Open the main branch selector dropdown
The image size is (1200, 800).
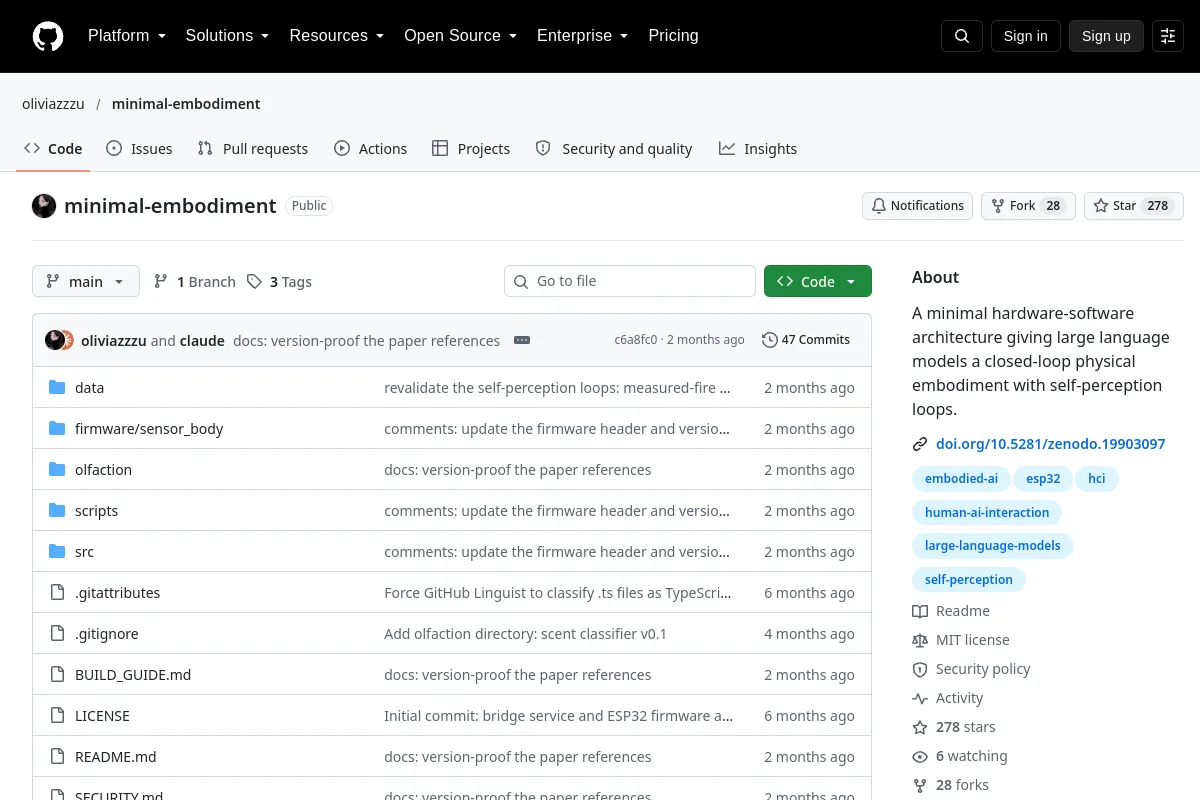pos(86,282)
